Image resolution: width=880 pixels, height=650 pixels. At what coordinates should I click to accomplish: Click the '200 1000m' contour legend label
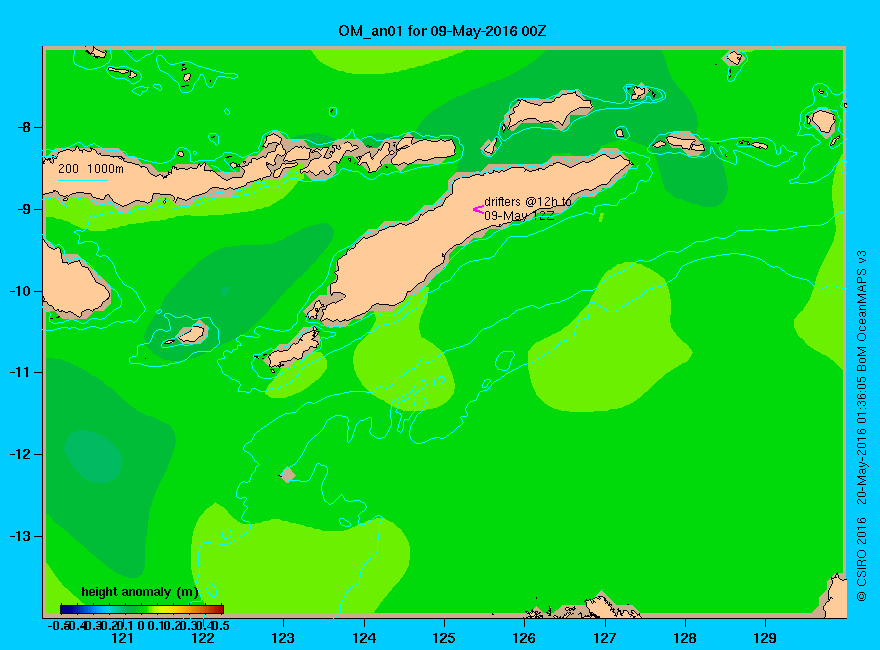coord(91,169)
